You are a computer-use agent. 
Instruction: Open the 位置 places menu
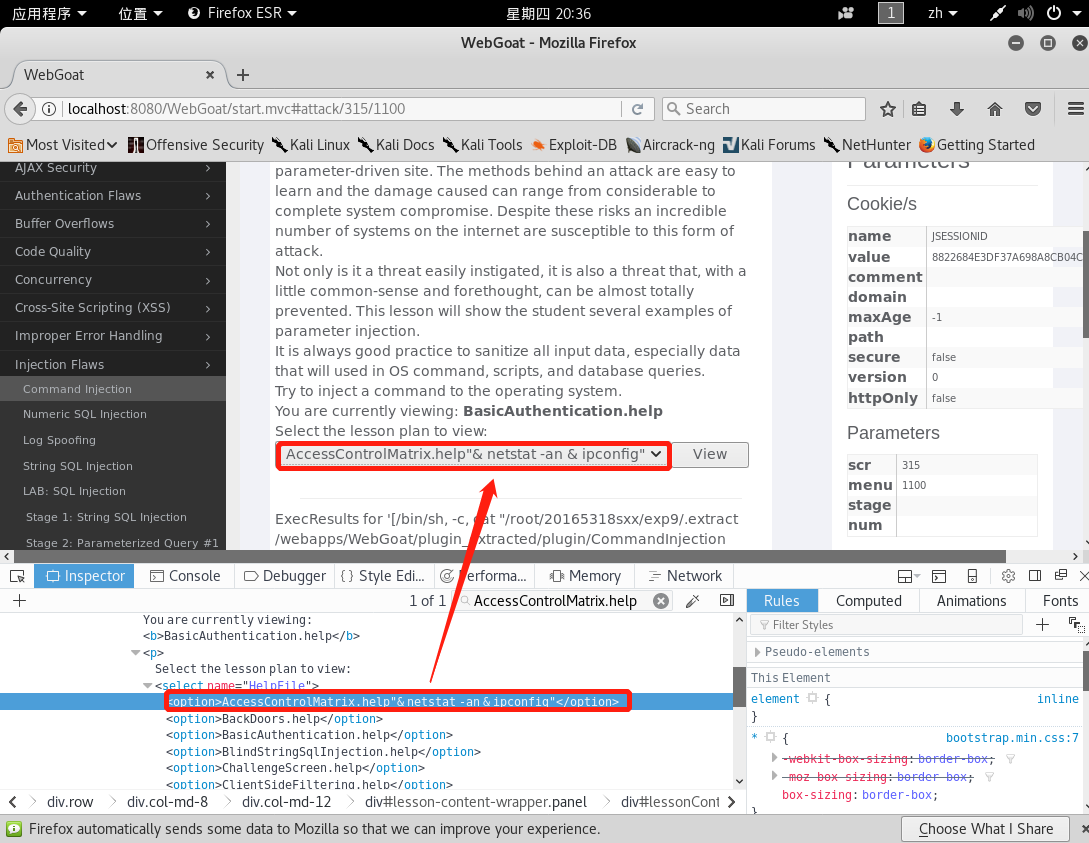140,13
